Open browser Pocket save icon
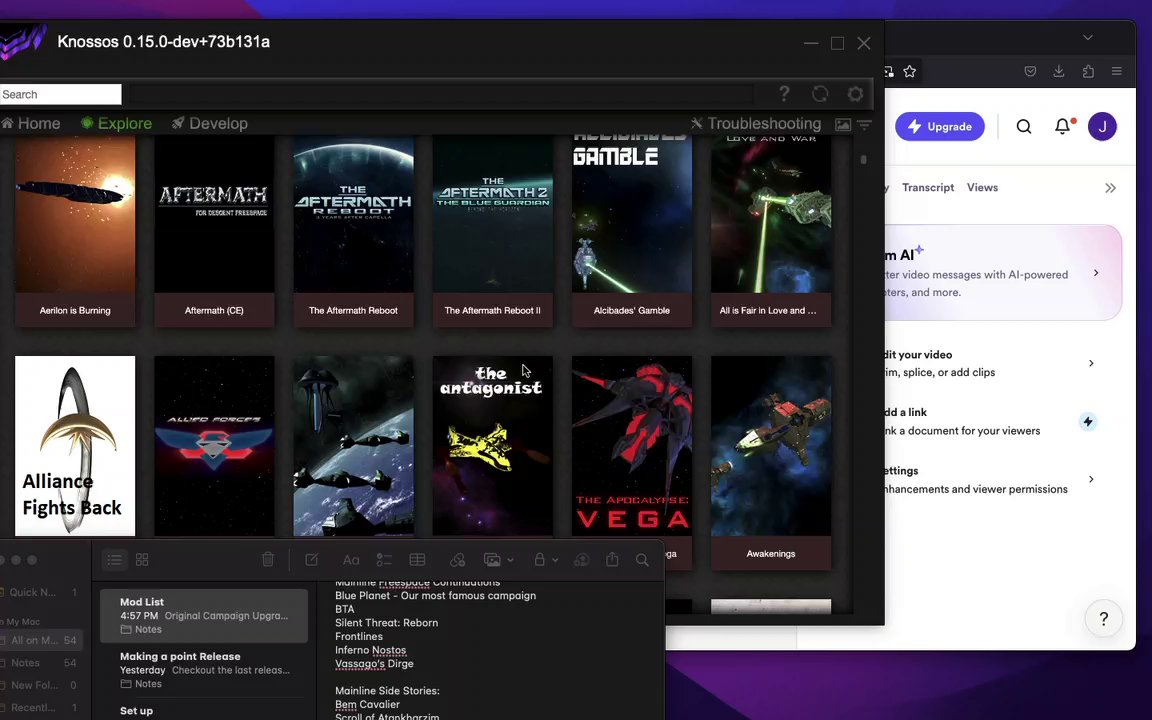 coord(1030,71)
